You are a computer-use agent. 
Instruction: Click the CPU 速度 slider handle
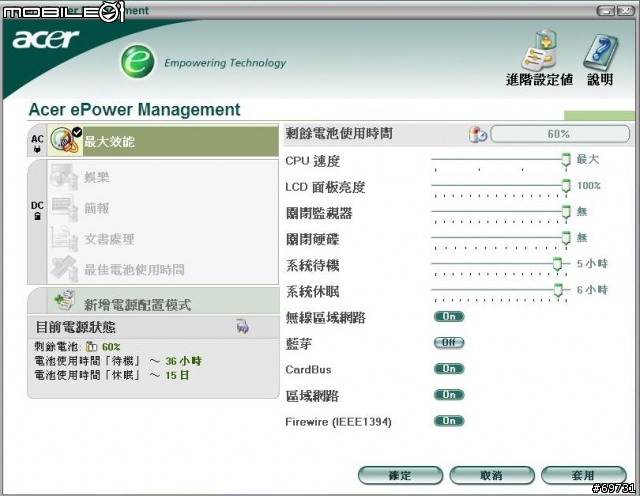pyautogui.click(x=566, y=160)
